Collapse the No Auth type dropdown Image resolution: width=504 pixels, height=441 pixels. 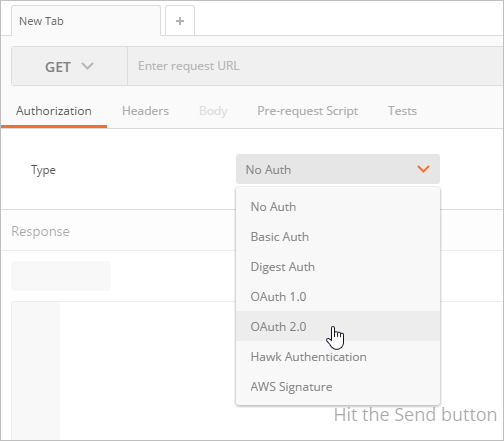click(x=338, y=169)
